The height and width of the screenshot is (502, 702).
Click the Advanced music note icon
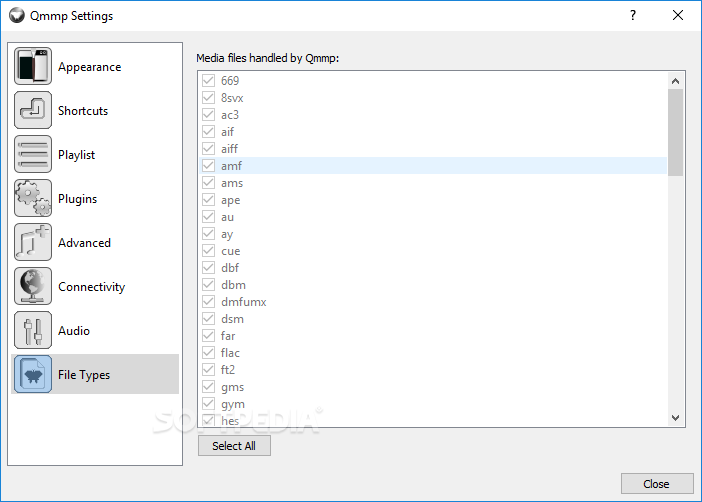pyautogui.click(x=33, y=242)
